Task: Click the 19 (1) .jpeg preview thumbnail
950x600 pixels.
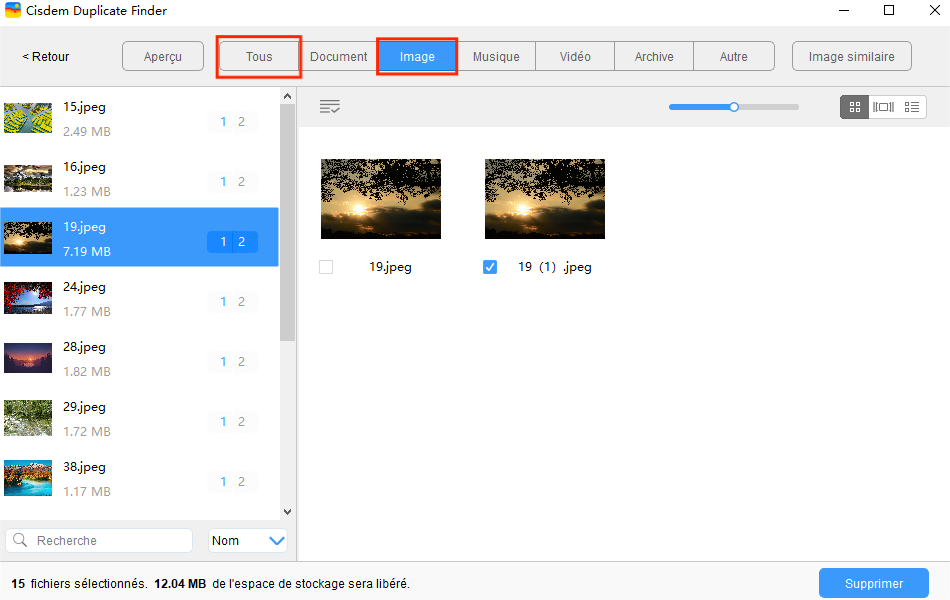Action: pyautogui.click(x=545, y=199)
